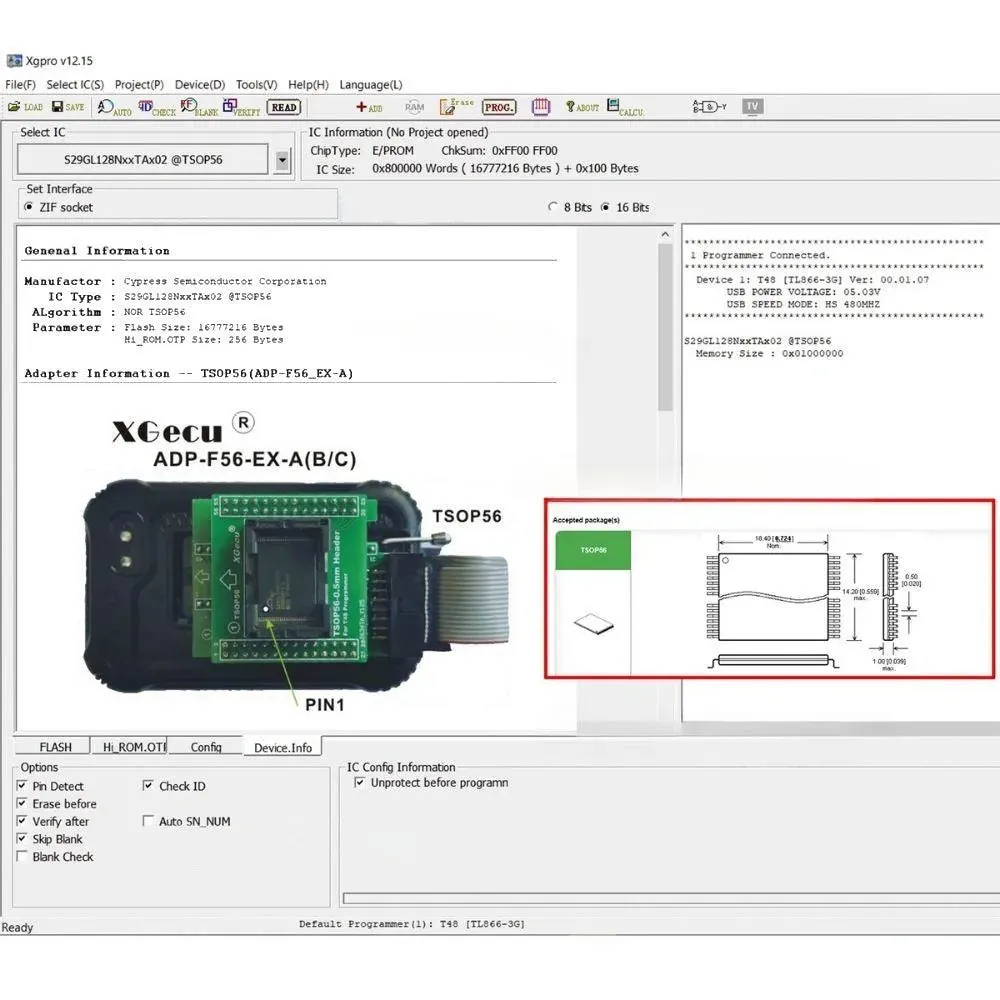Image resolution: width=1000 pixels, height=1000 pixels.
Task: Select the 8 Bits radio option
Action: [552, 207]
